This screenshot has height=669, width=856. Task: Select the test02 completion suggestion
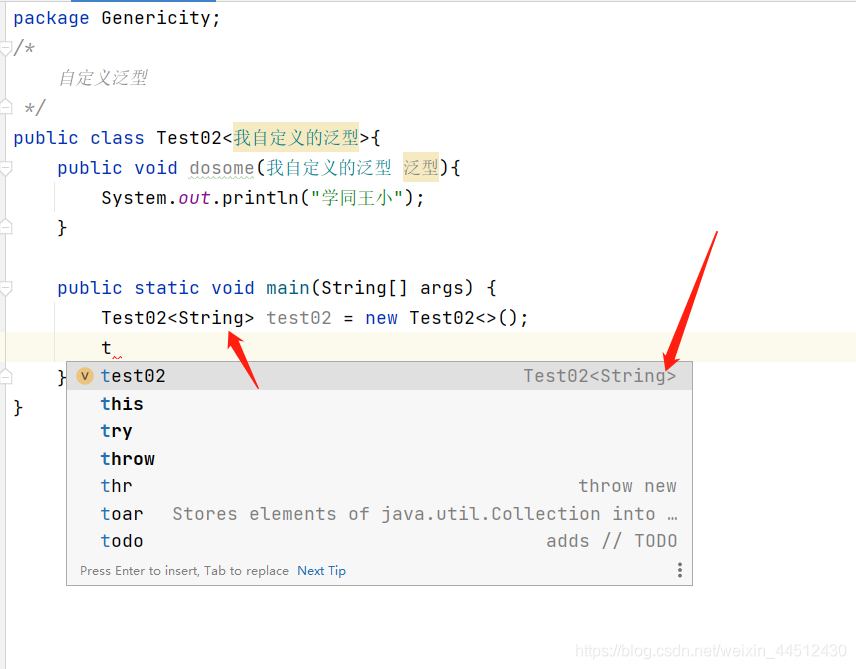(379, 376)
